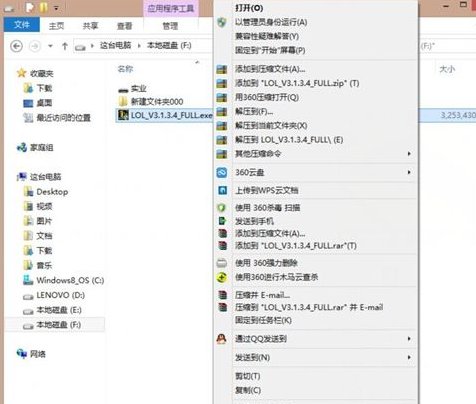Click the first 添加到压缩文件(A)... 360 entry
476x404 pixels.
pos(315,69)
